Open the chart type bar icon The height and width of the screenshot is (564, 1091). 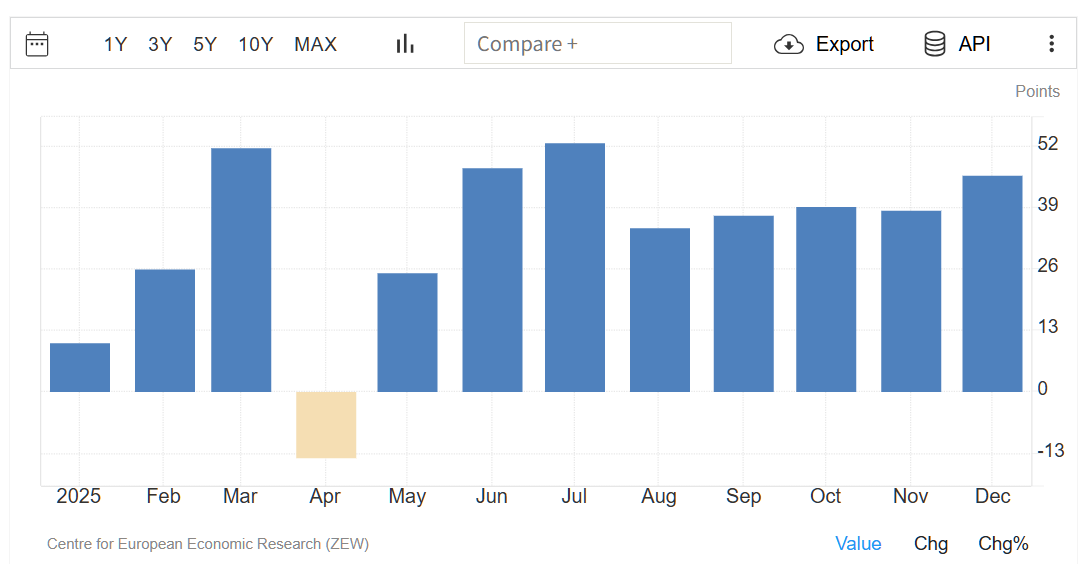tap(405, 44)
